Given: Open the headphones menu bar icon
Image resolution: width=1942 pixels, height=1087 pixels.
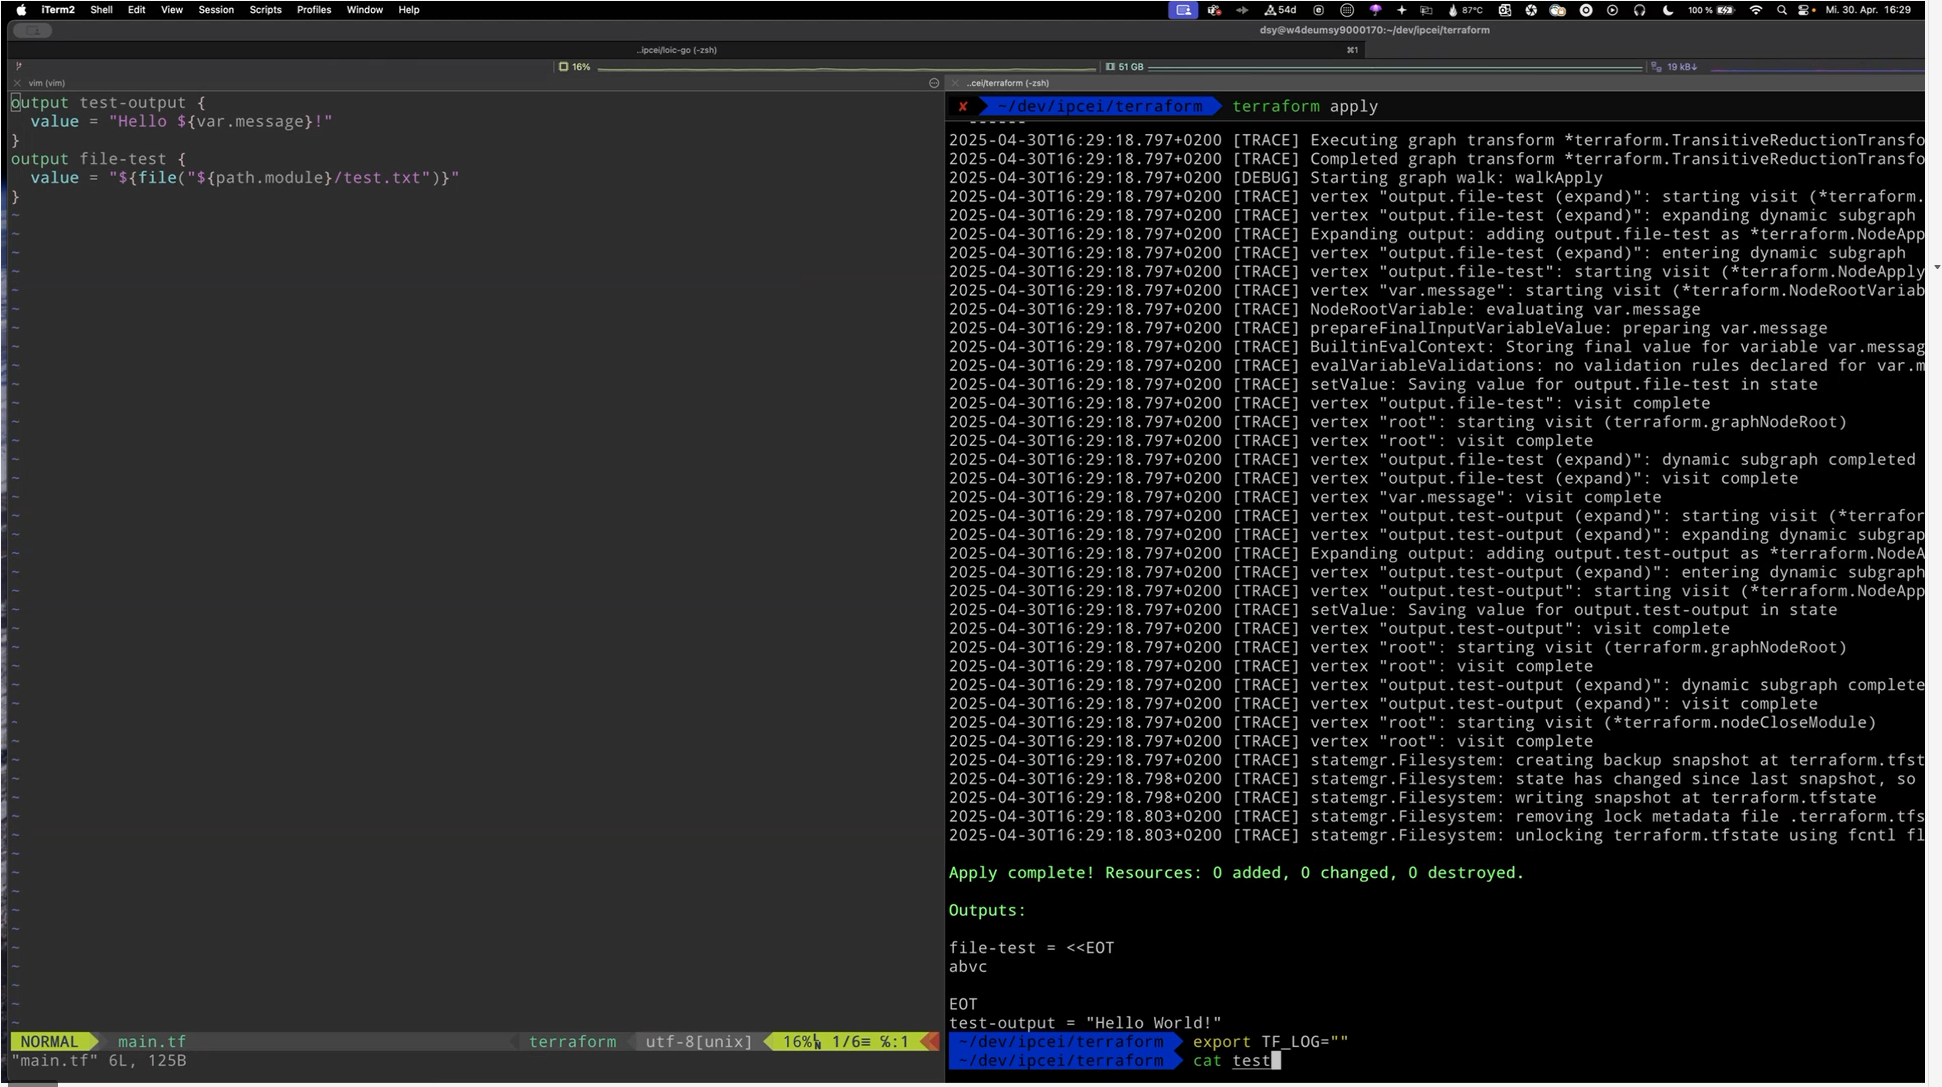Looking at the screenshot, I should click(1639, 10).
